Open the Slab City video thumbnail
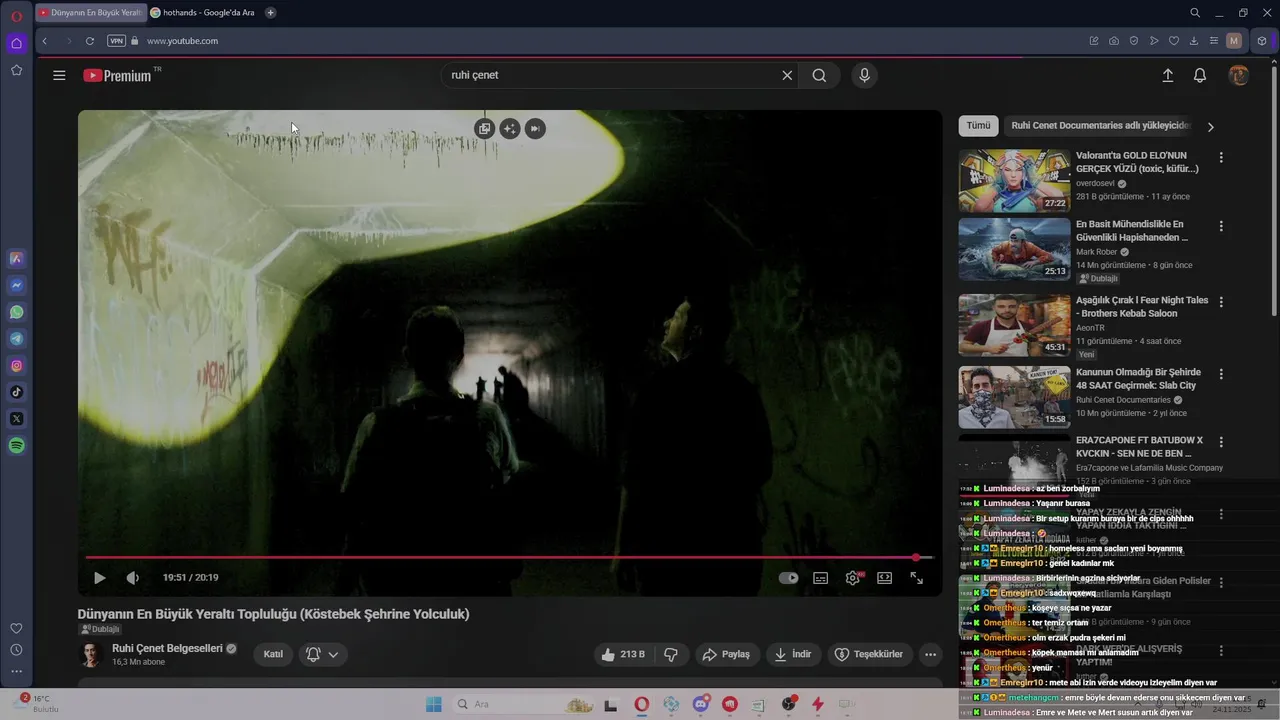 click(x=1014, y=397)
